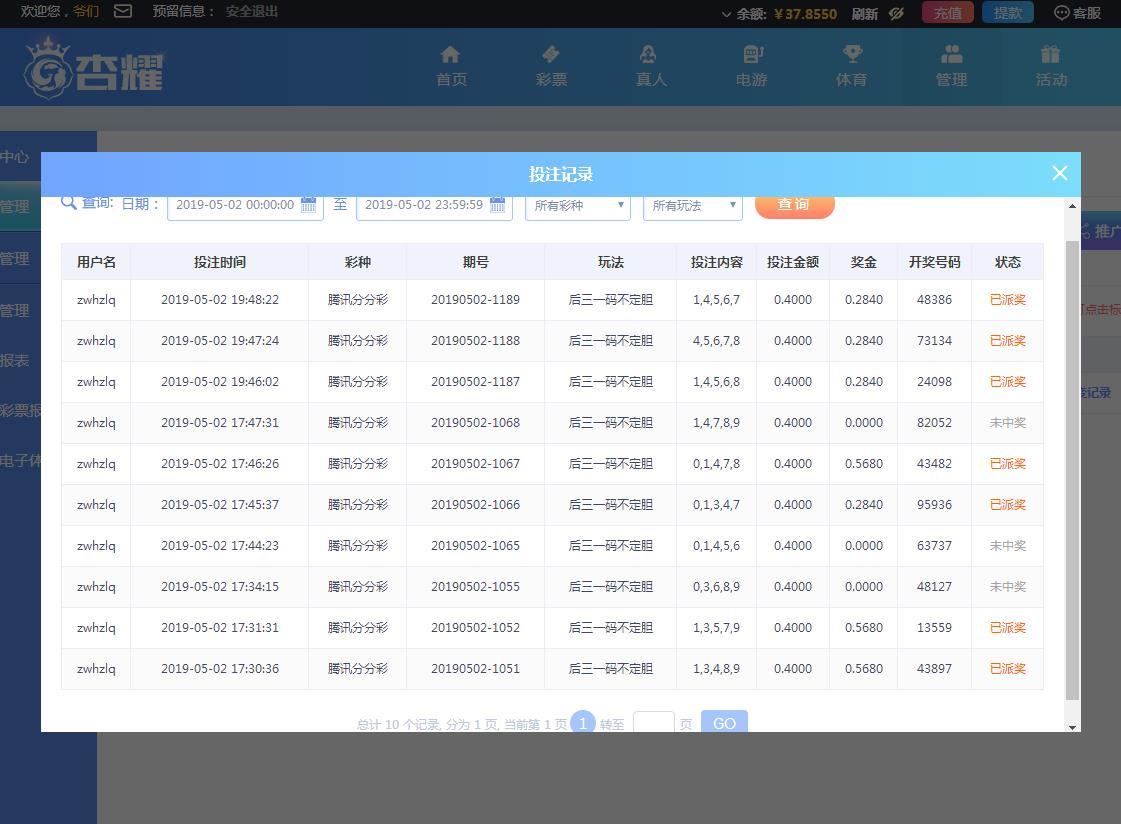Open the 活动 promotions menu
Screen dimensions: 1121x824
pos(1051,66)
